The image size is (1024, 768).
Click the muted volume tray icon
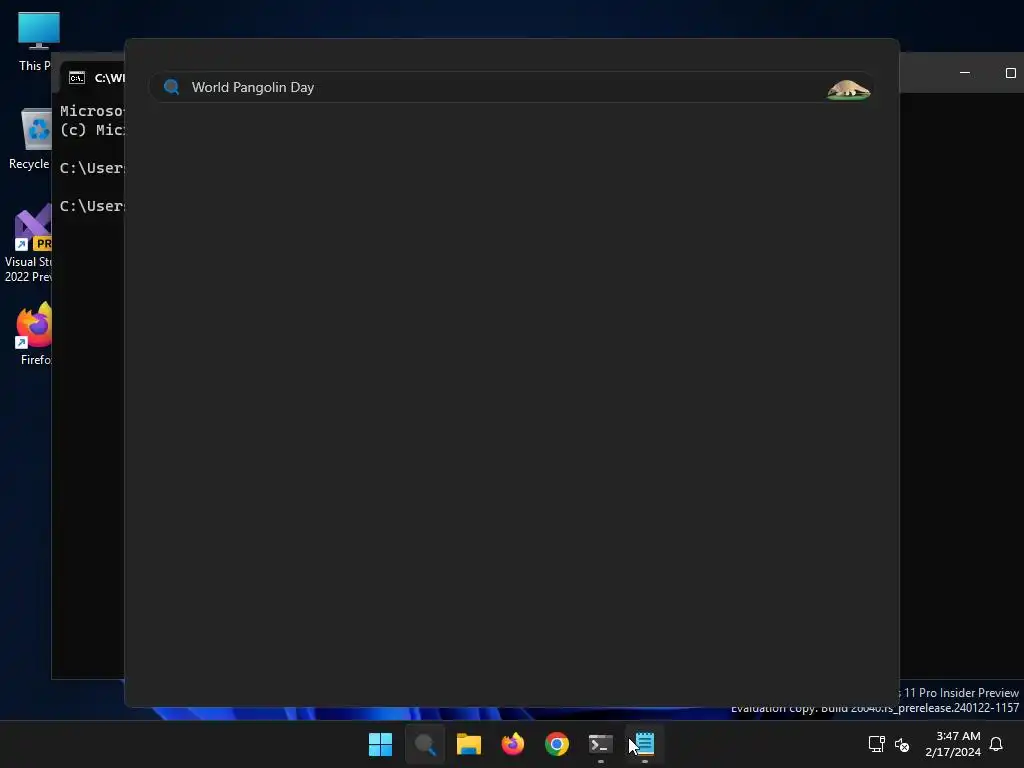point(902,744)
